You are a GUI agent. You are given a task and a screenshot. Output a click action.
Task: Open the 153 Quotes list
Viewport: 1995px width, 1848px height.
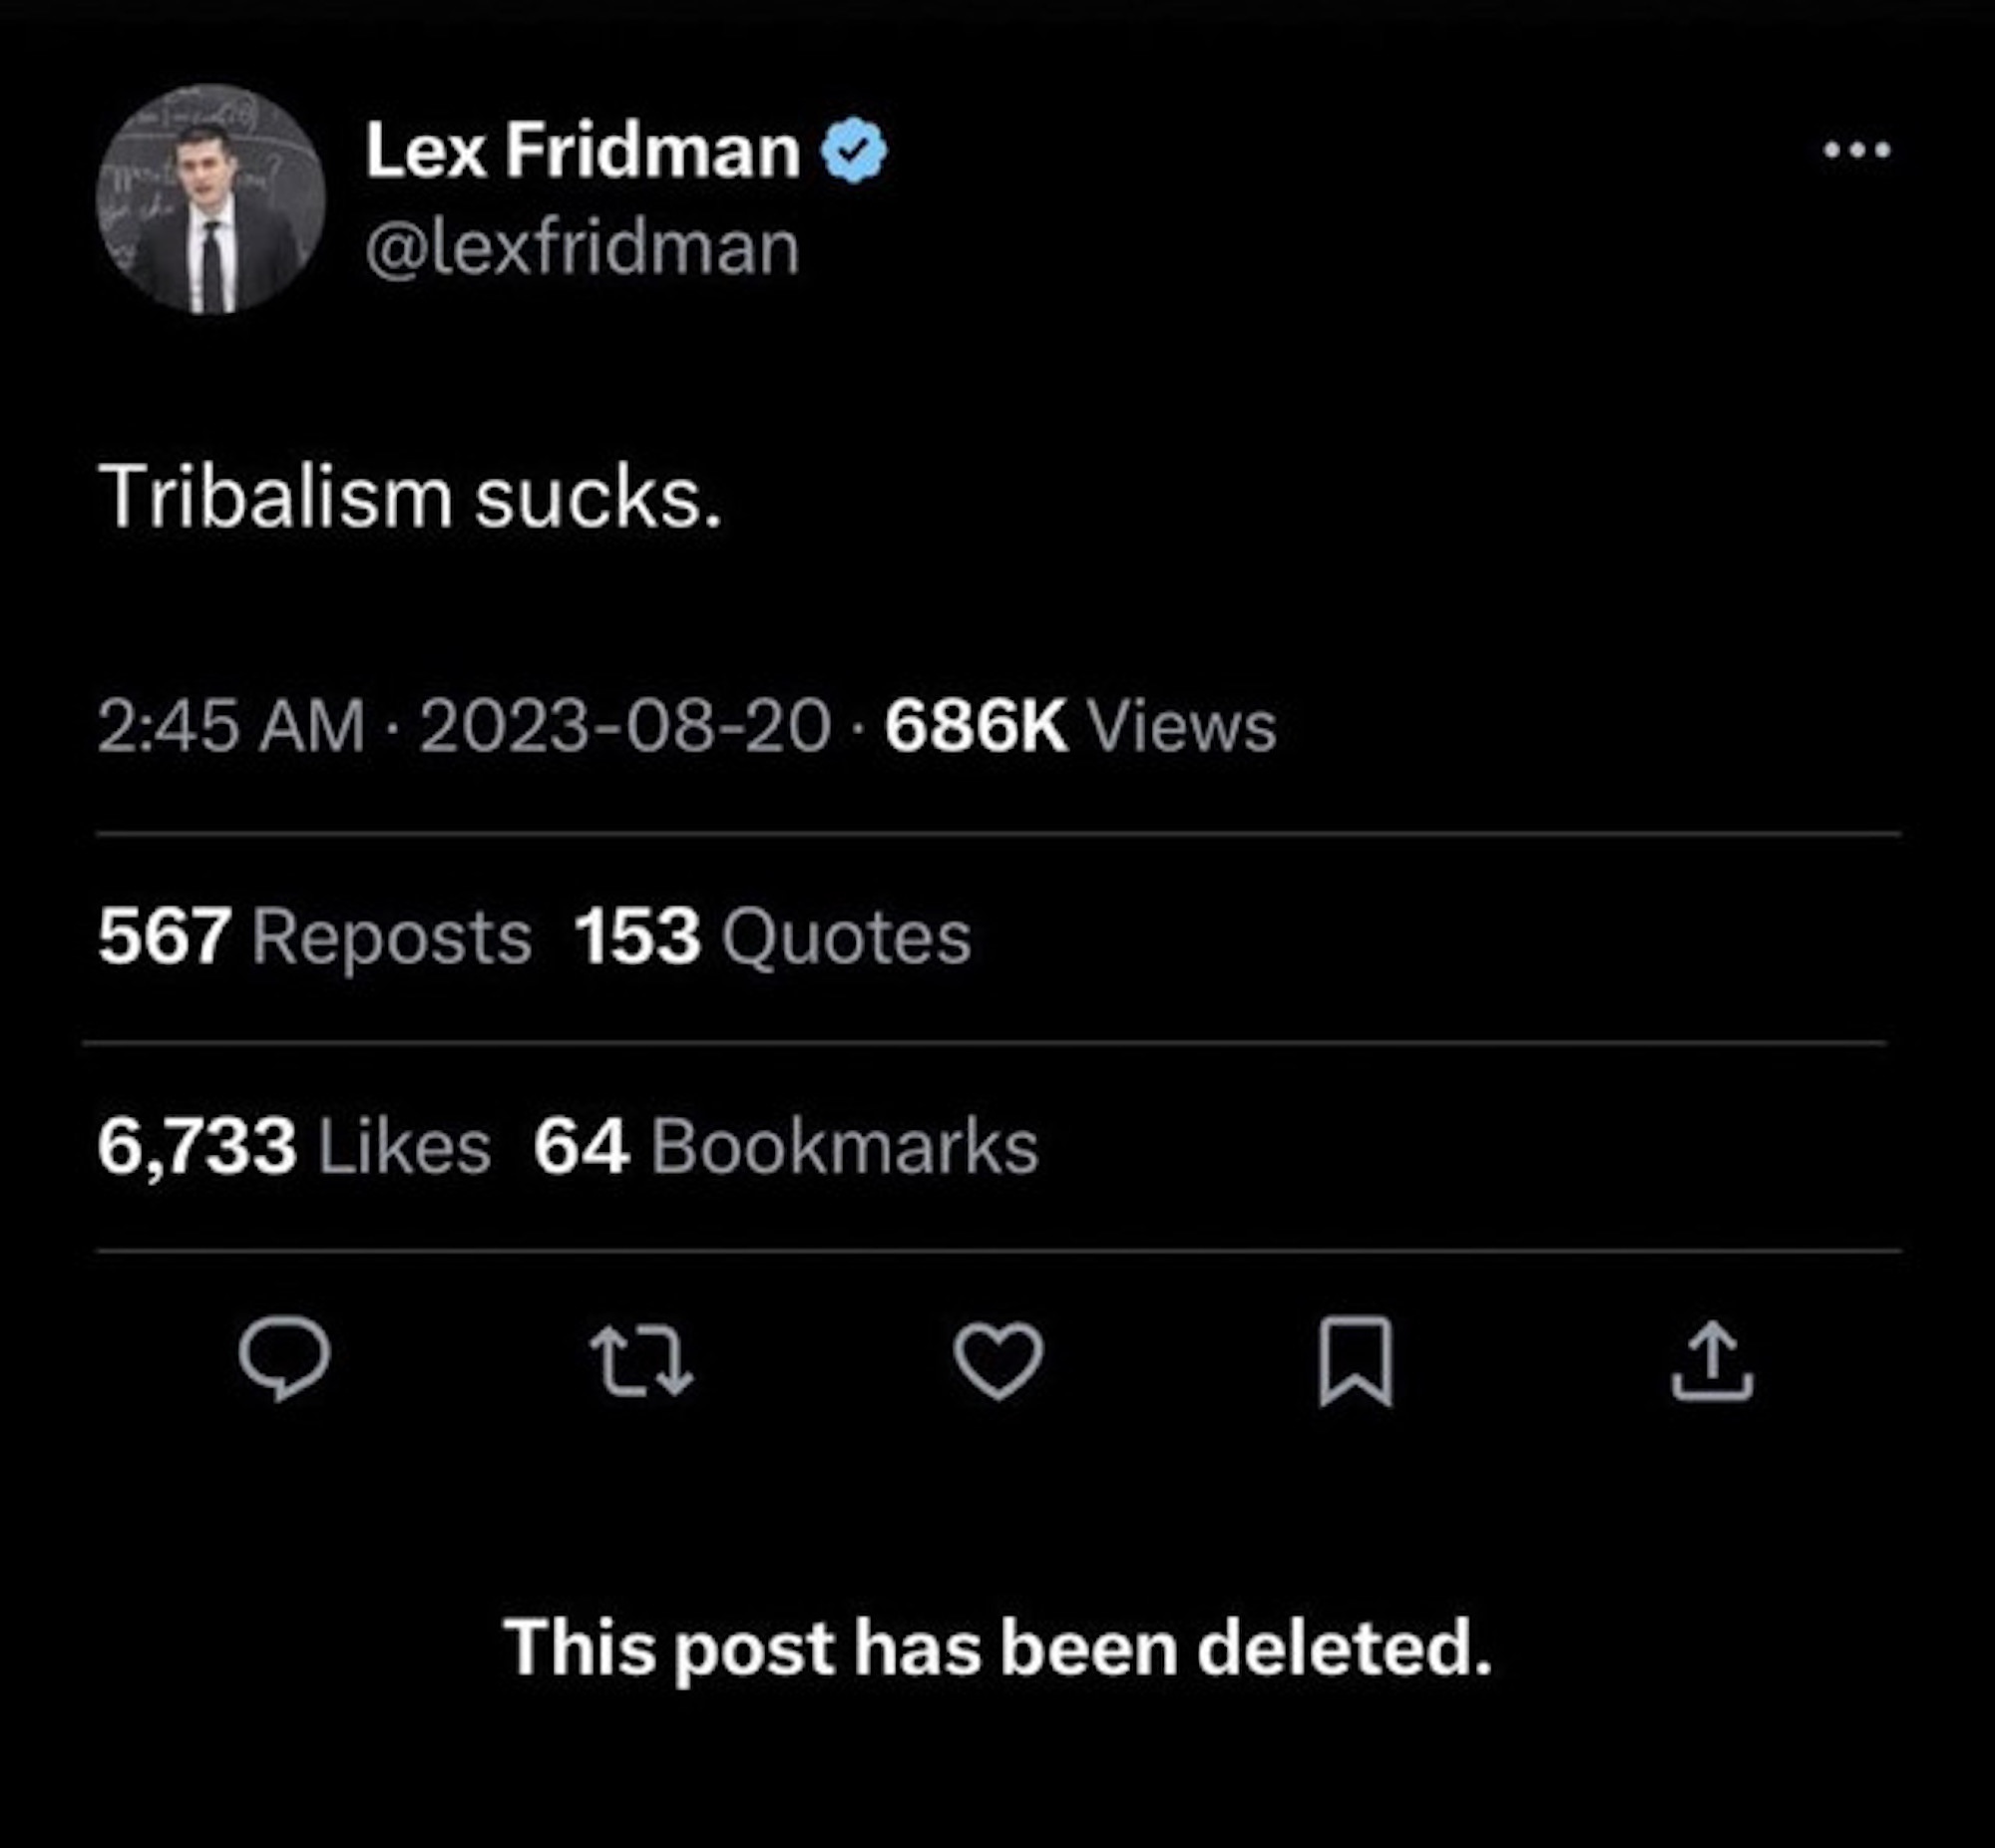coord(772,937)
